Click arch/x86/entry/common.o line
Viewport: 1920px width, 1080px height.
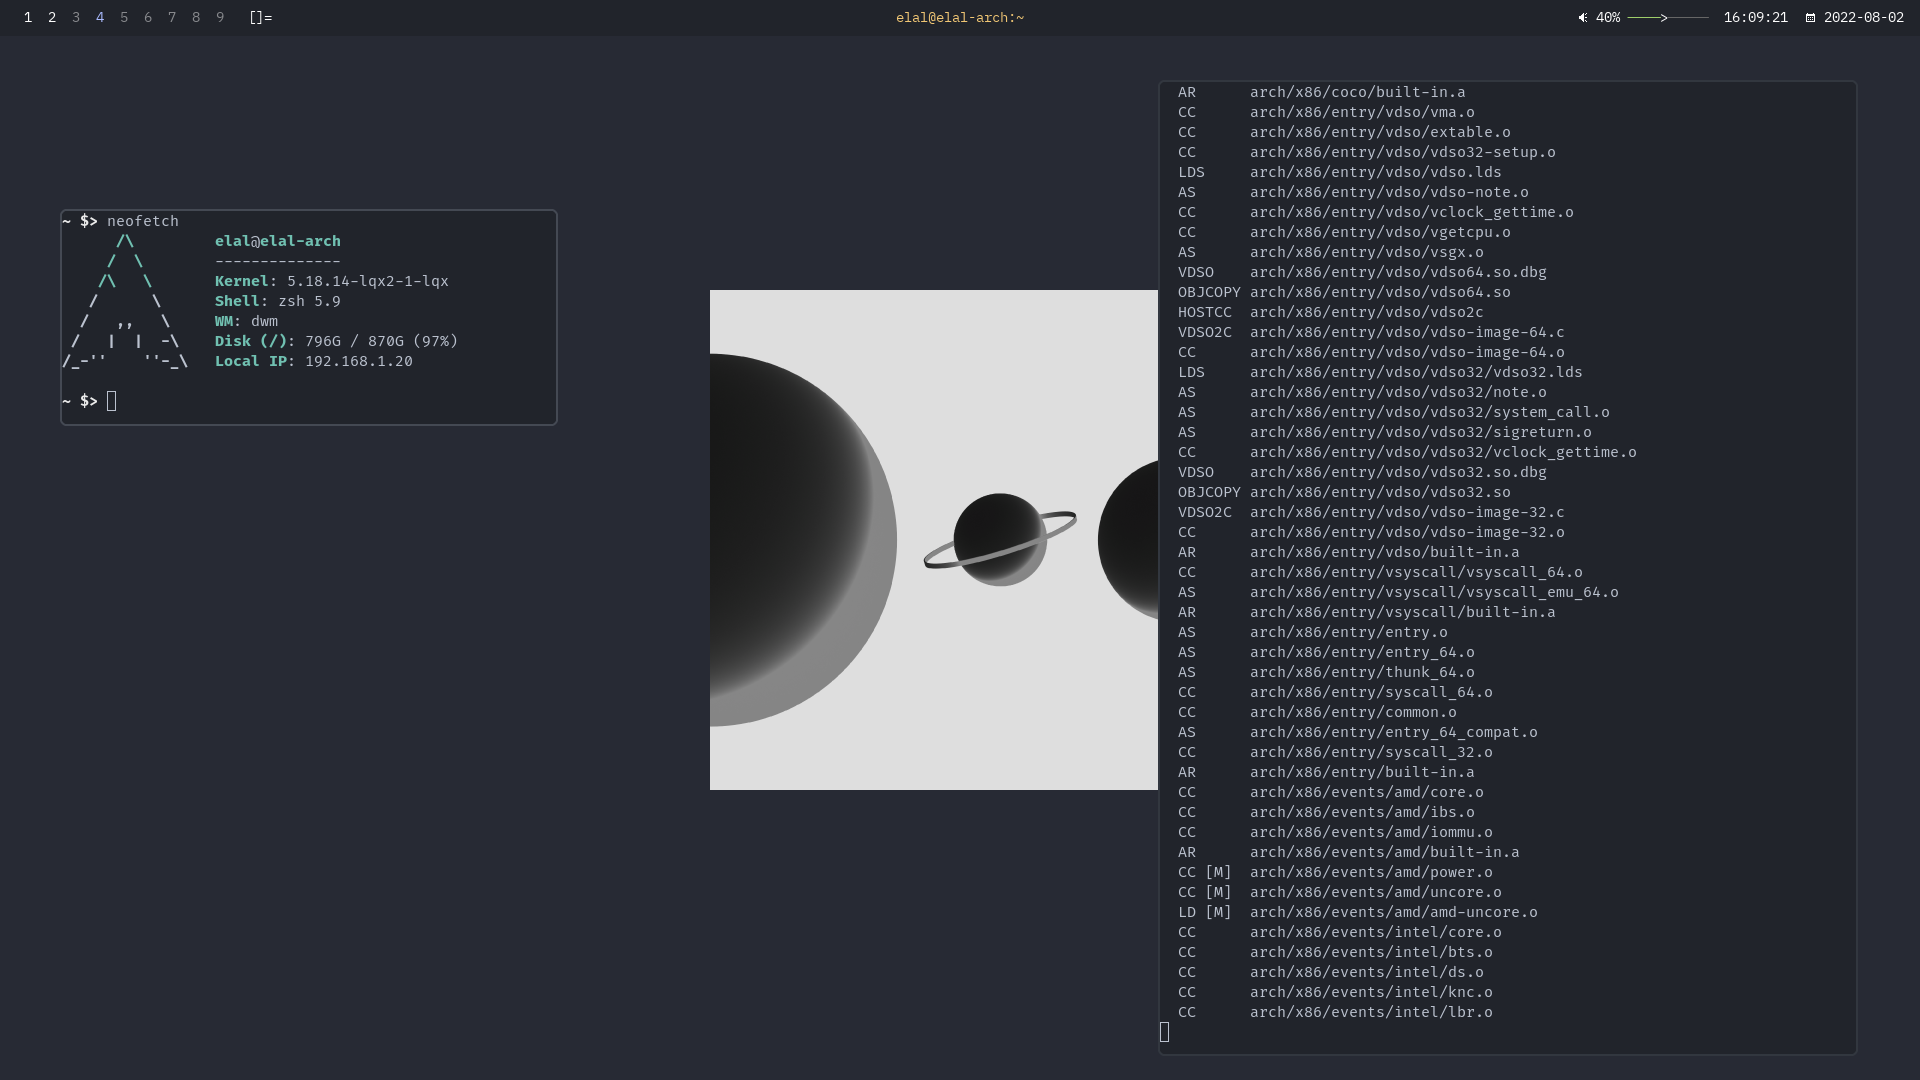coord(1317,712)
